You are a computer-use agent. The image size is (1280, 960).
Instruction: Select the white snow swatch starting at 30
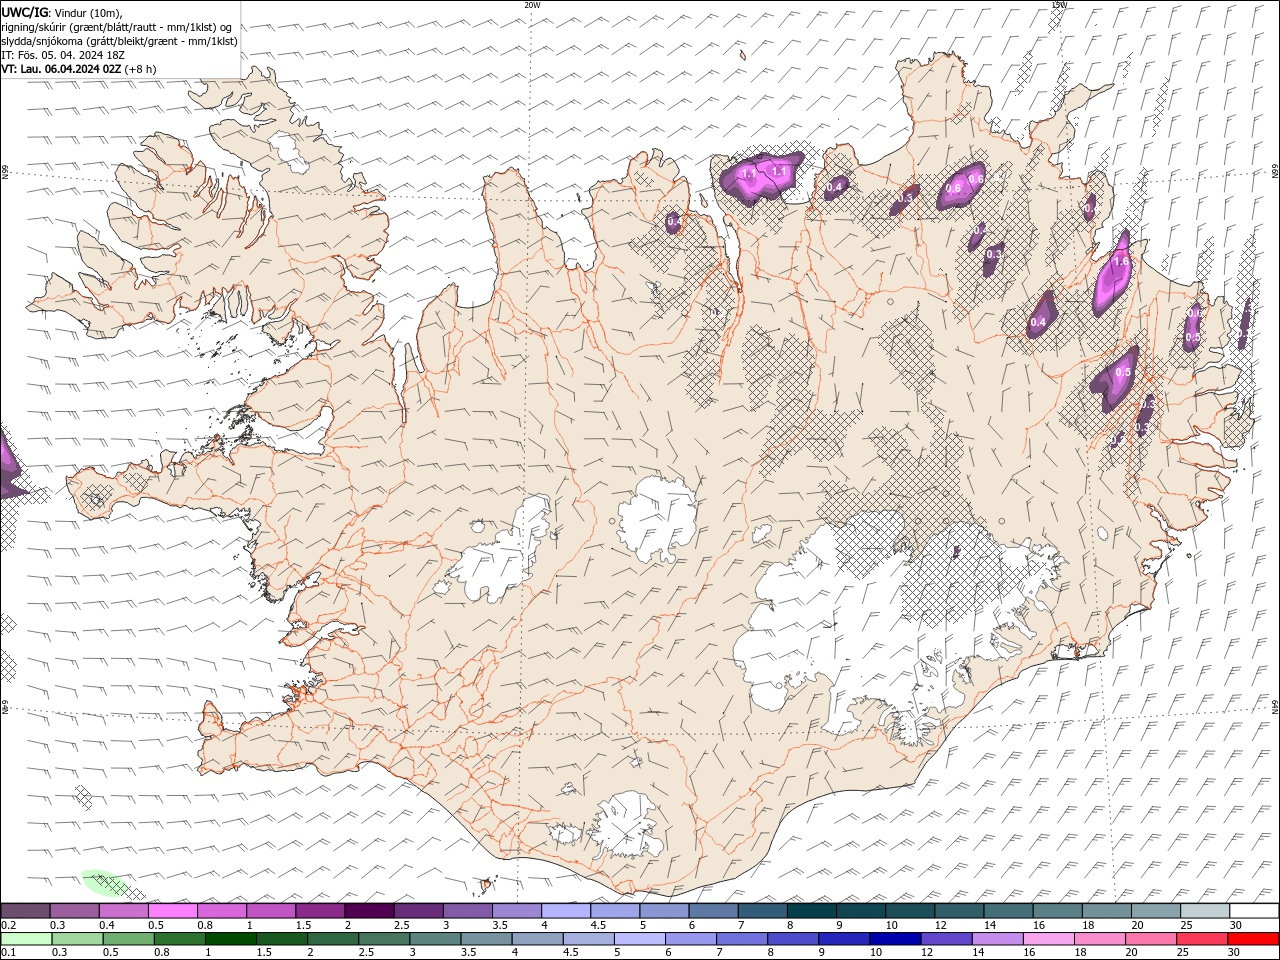1254,911
